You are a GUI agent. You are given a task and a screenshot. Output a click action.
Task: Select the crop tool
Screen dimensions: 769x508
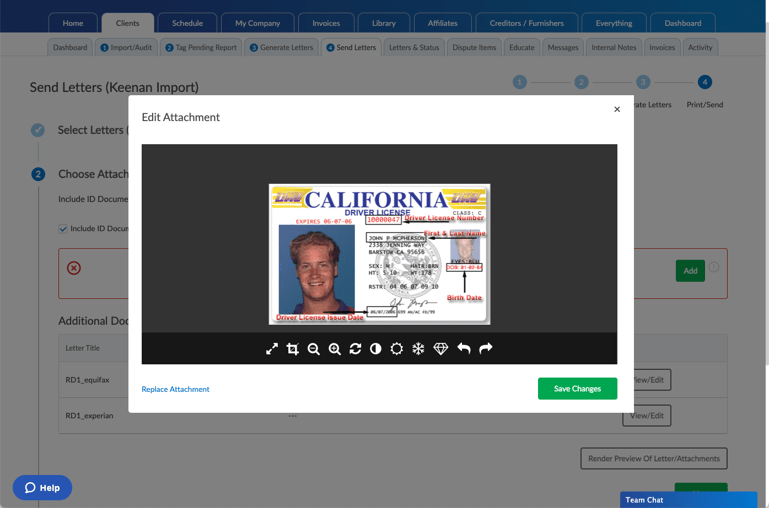point(293,349)
